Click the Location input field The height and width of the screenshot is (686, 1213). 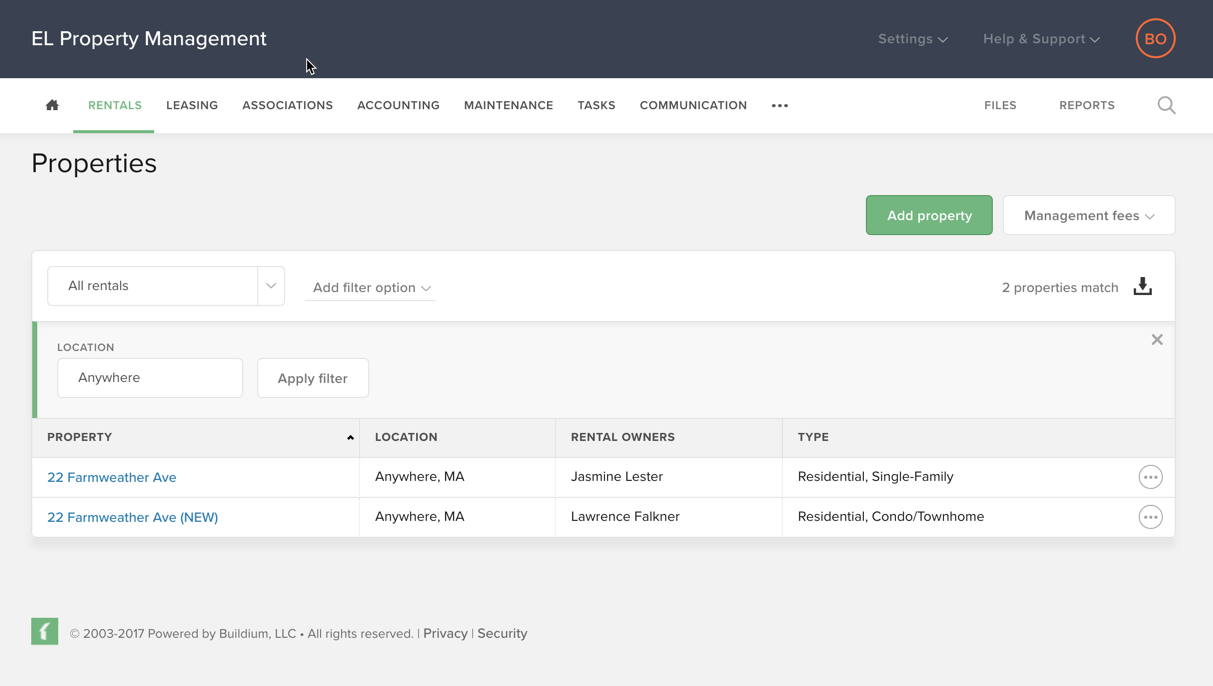point(150,378)
